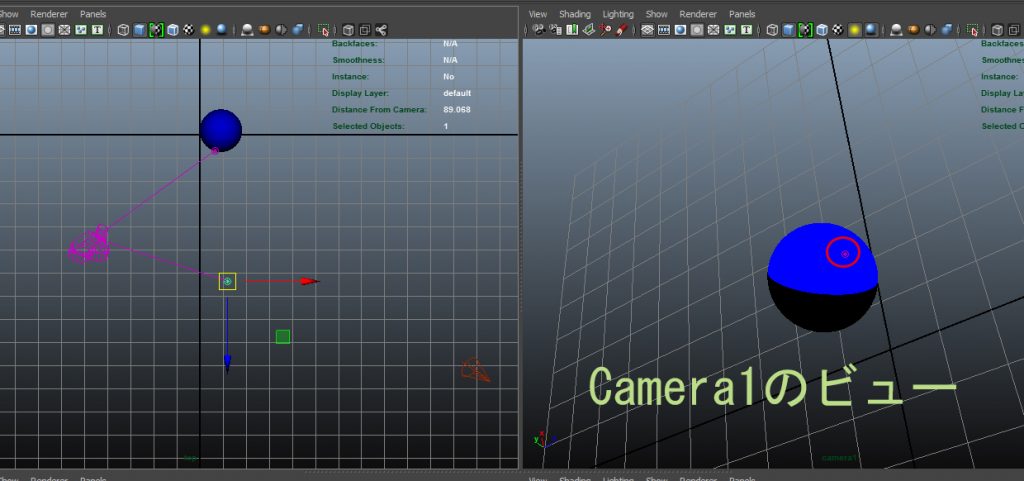Open Lighting menu in camera1 panel

[x=618, y=14]
